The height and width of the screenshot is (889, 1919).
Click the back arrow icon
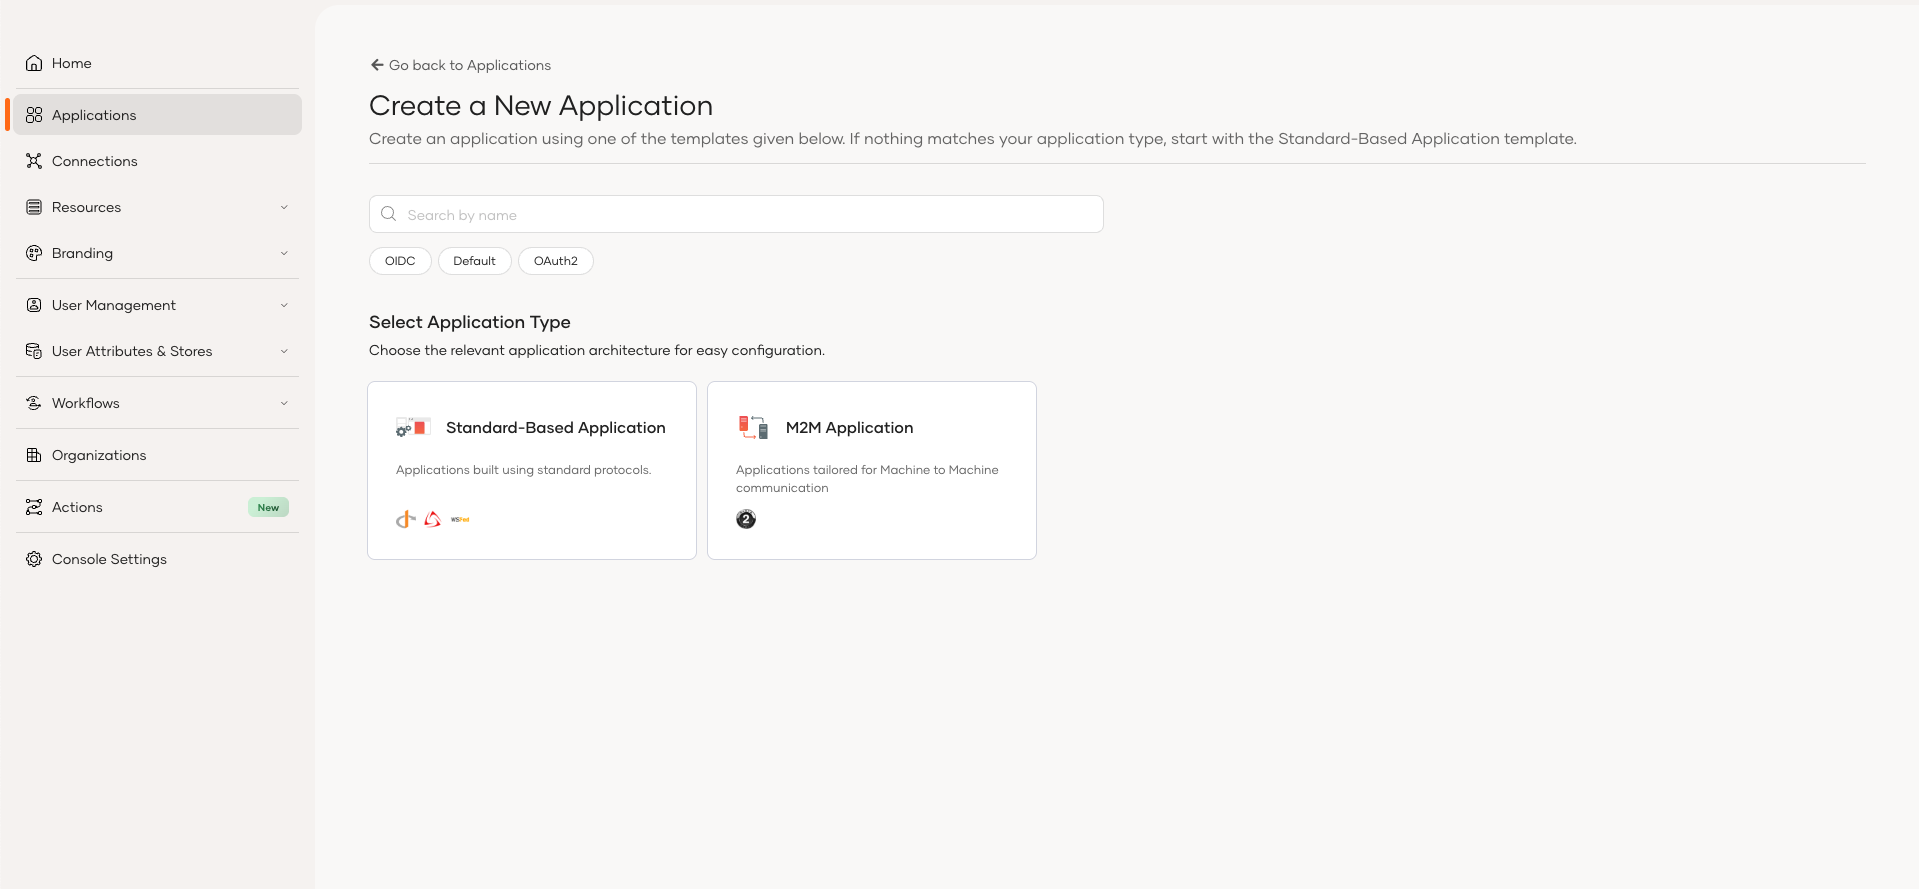[x=377, y=65]
